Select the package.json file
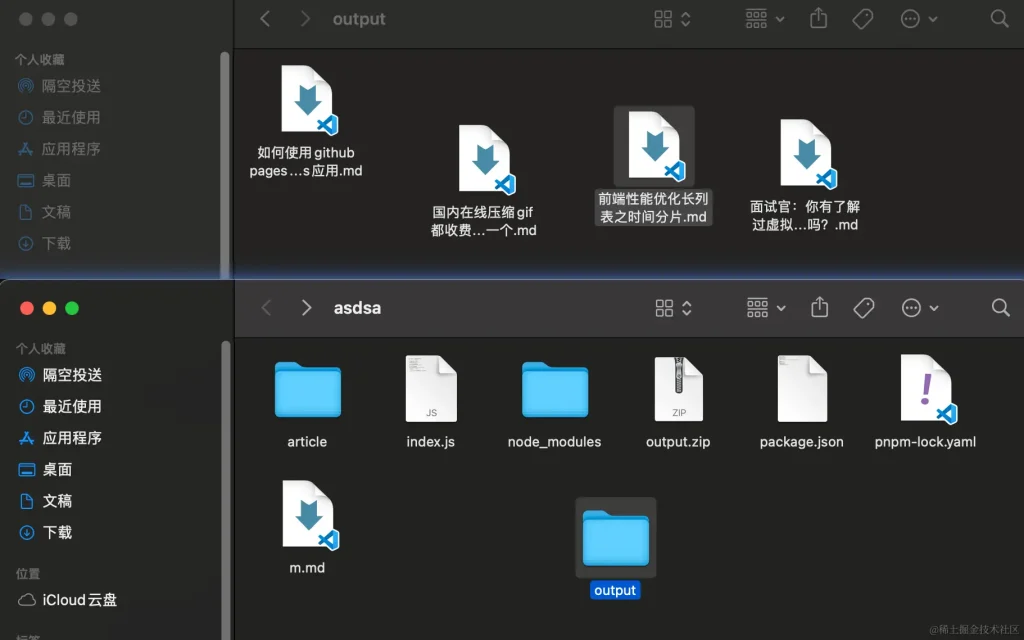Viewport: 1024px width, 640px height. click(x=802, y=390)
